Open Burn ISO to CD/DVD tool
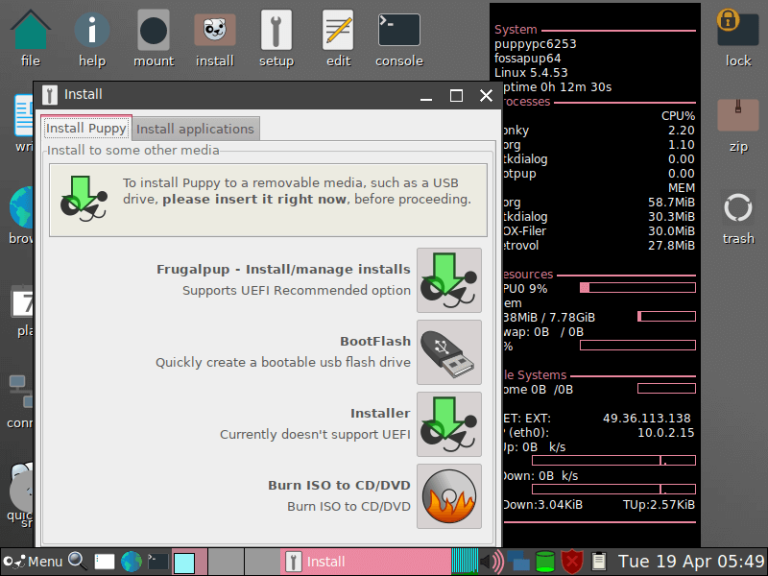 coord(448,496)
